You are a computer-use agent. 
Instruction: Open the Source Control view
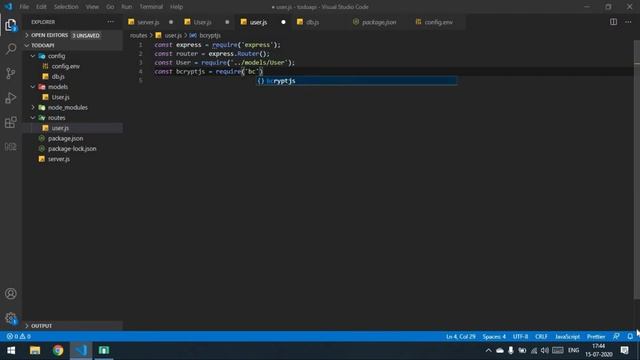pyautogui.click(x=11, y=73)
